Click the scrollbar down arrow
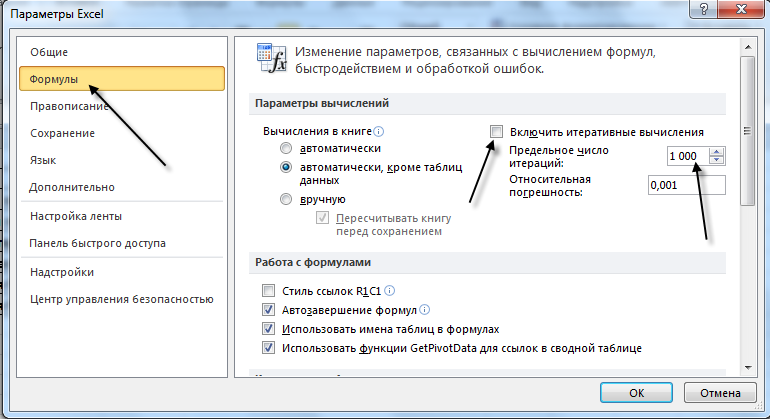The height and width of the screenshot is (419, 770). [x=748, y=367]
